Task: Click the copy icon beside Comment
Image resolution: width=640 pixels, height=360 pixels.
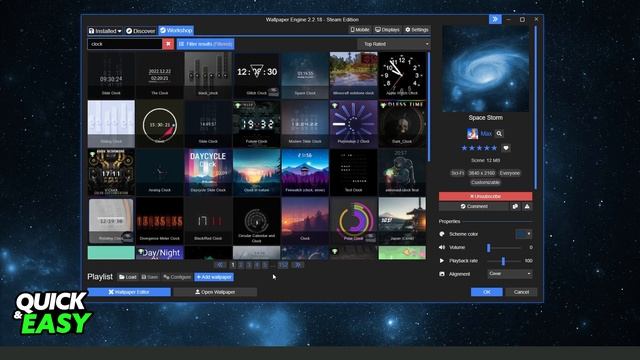Action: click(515, 207)
